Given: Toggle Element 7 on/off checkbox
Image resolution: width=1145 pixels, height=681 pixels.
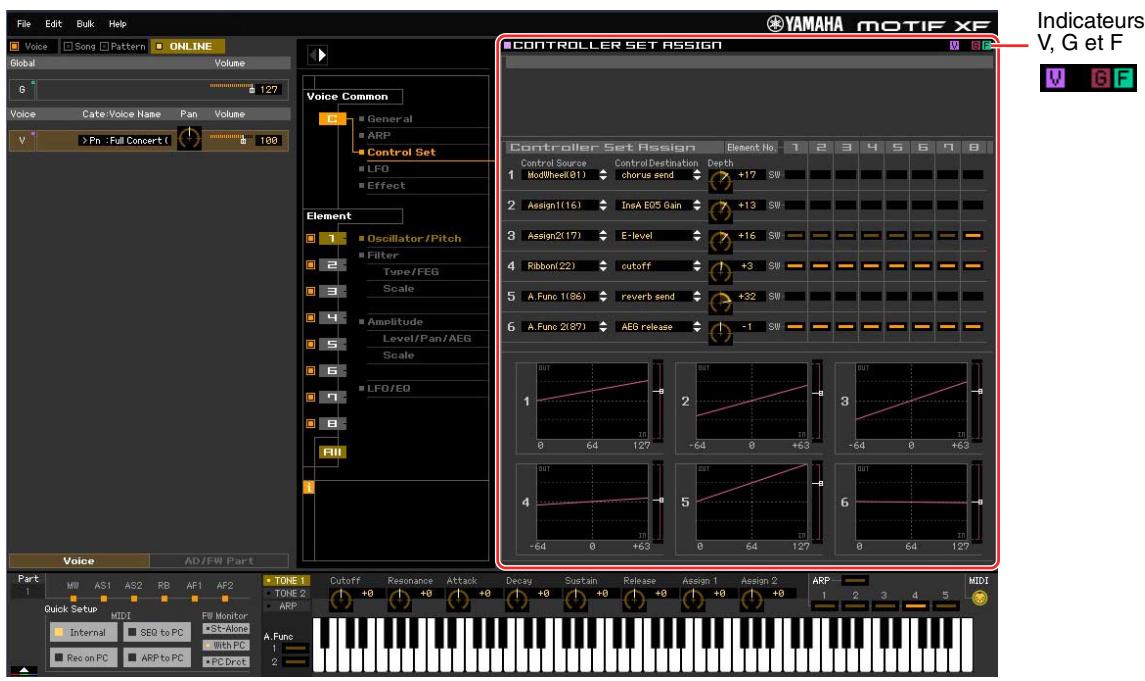Looking at the screenshot, I should point(310,397).
